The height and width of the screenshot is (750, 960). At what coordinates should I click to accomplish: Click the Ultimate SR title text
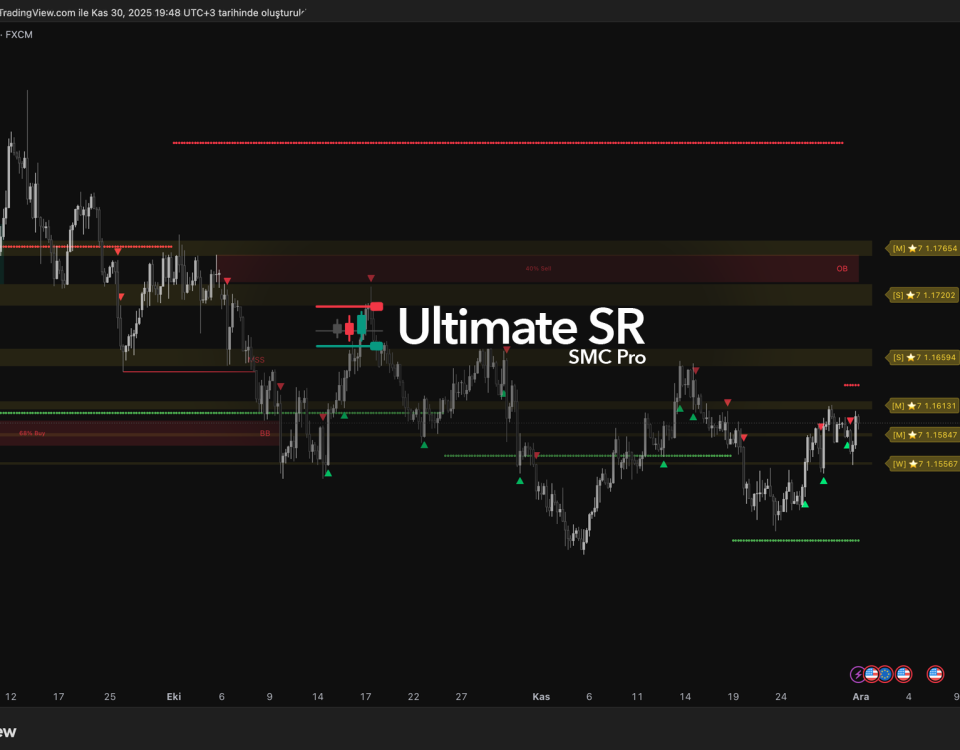click(521, 326)
